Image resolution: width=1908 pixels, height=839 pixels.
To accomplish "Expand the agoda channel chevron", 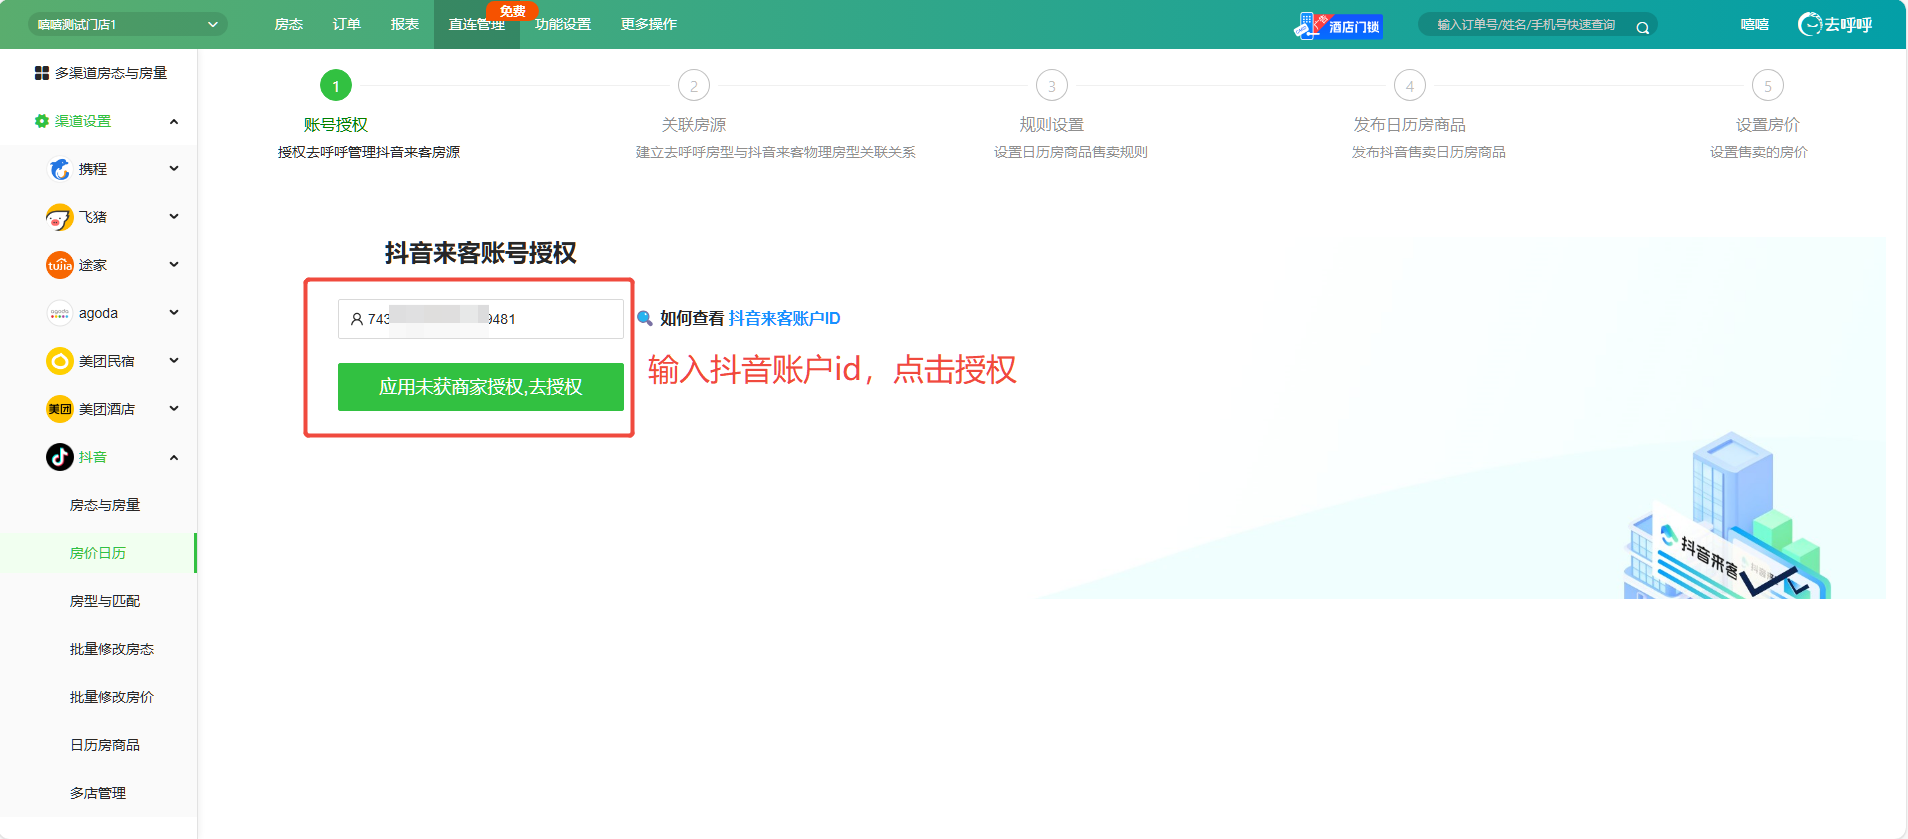I will coord(174,313).
